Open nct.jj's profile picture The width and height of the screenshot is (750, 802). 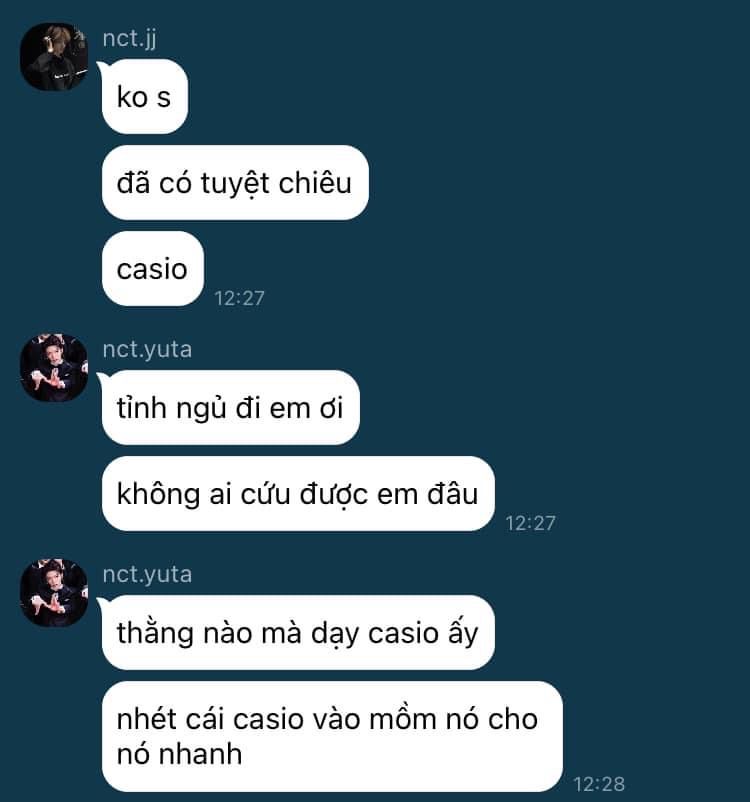click(54, 57)
